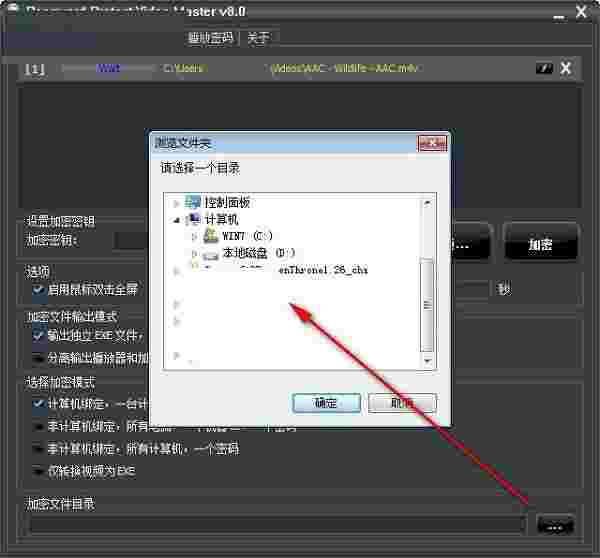Viewport: 600px width, 558px height.
Task: Click the 计算机 computer icon in tree
Action: [194, 219]
